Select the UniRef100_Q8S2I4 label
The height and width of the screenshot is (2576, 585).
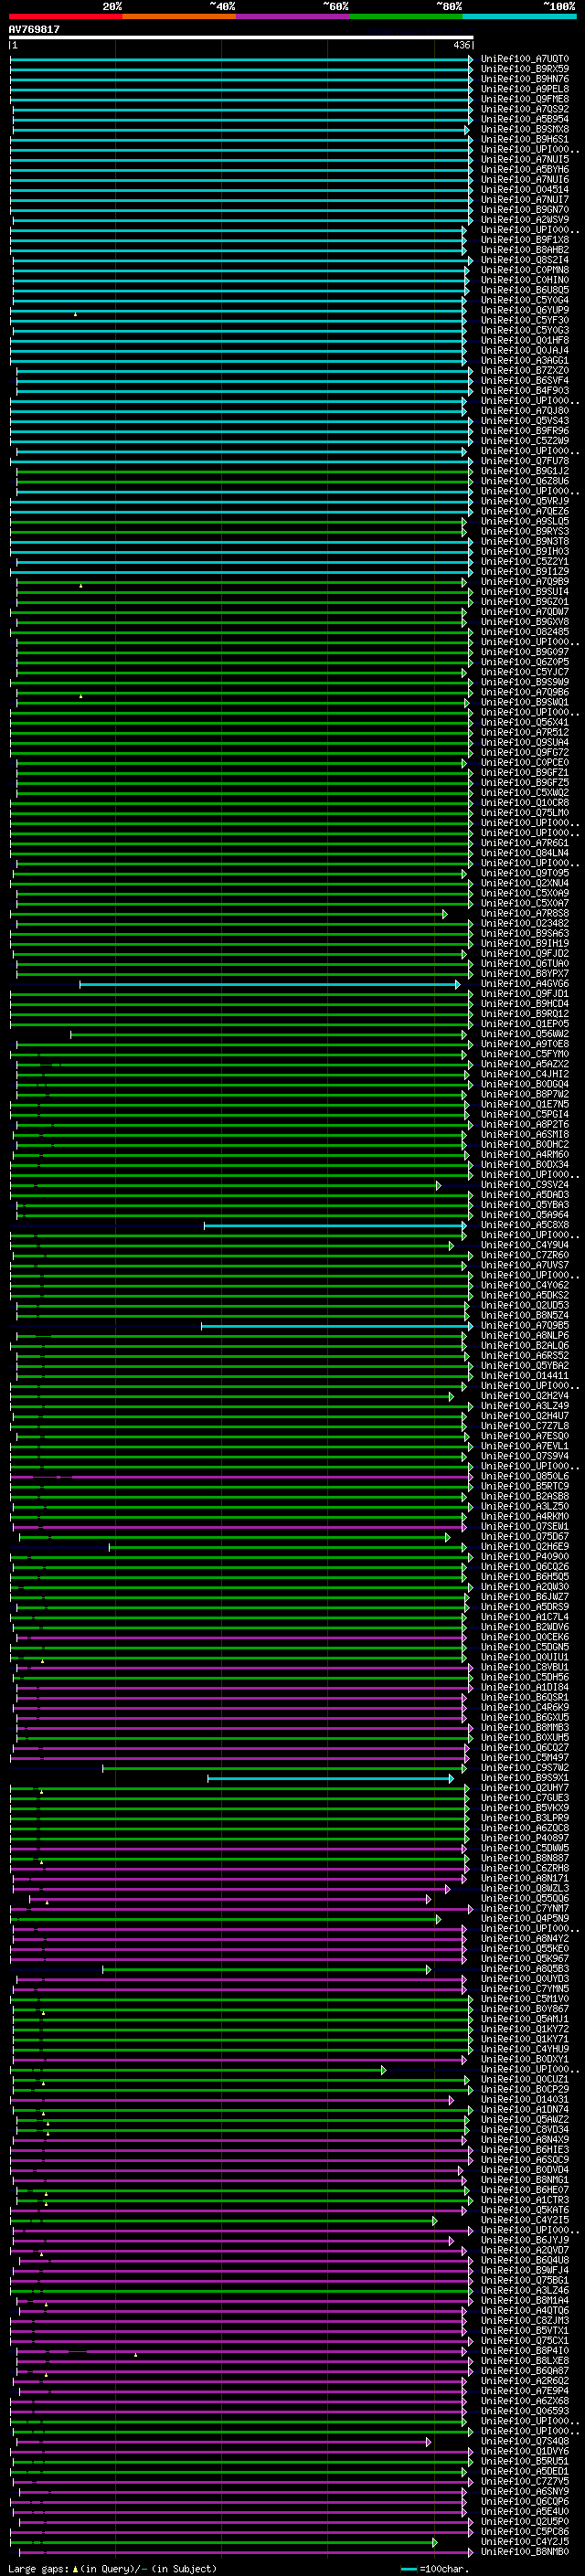(525, 260)
